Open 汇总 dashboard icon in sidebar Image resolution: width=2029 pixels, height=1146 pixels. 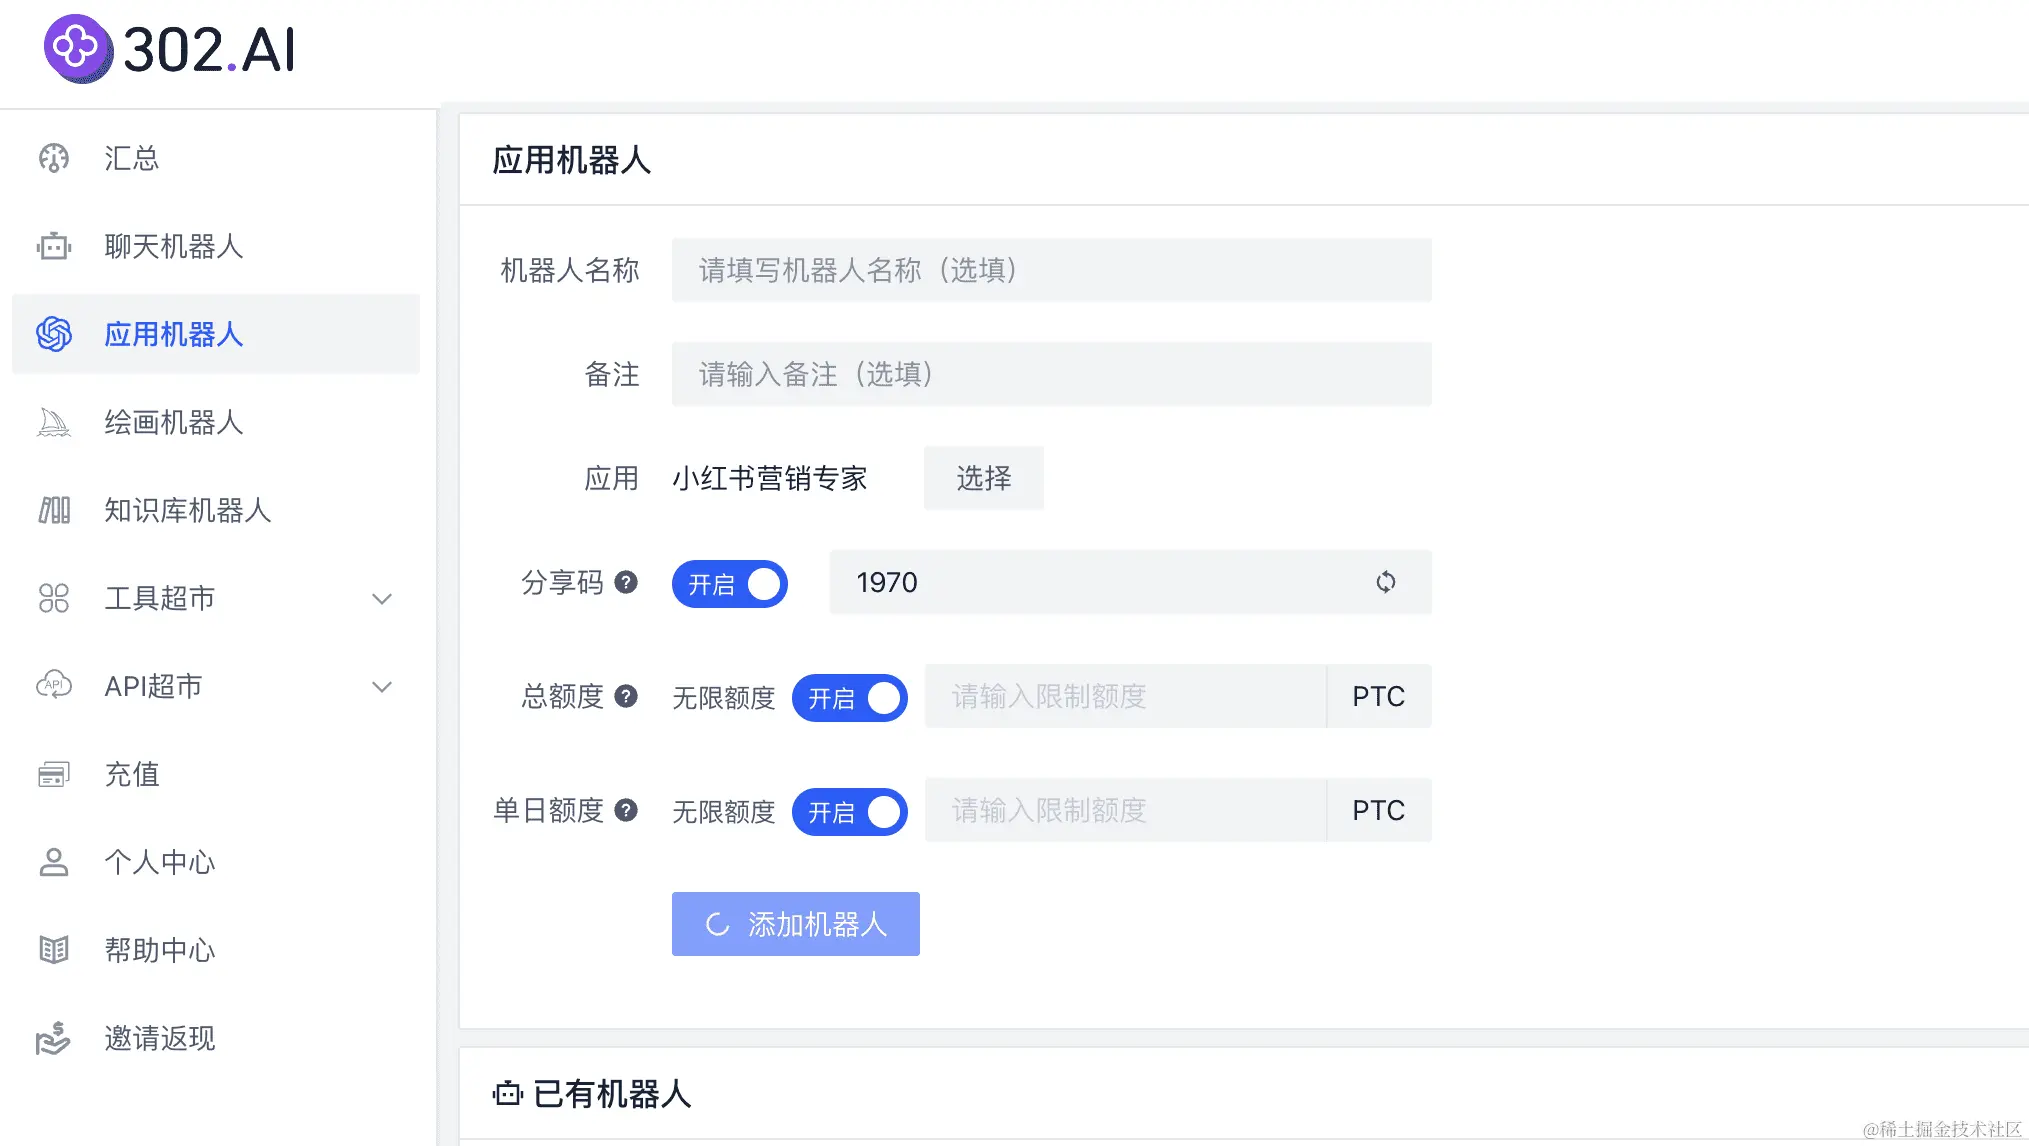[x=54, y=158]
